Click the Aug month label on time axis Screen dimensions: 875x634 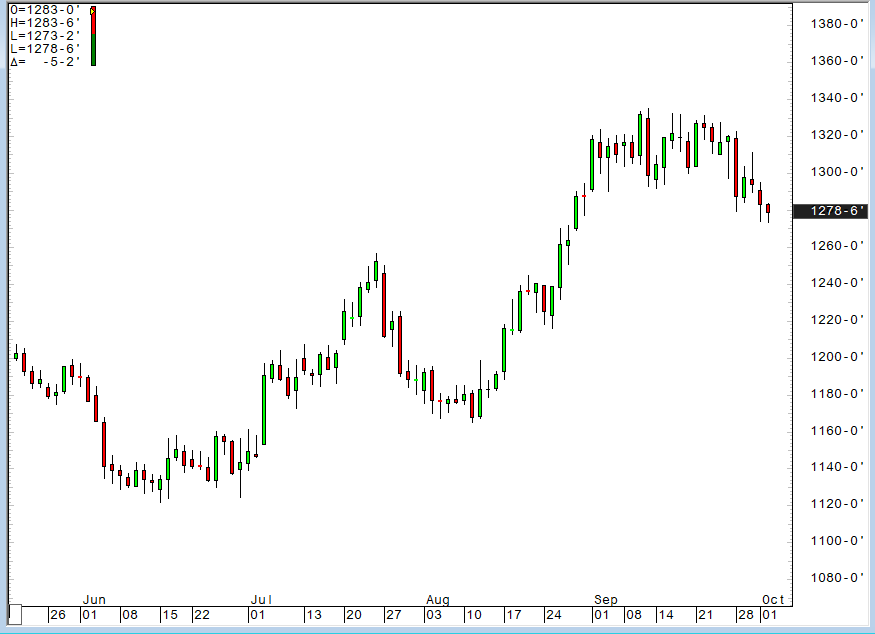[438, 599]
